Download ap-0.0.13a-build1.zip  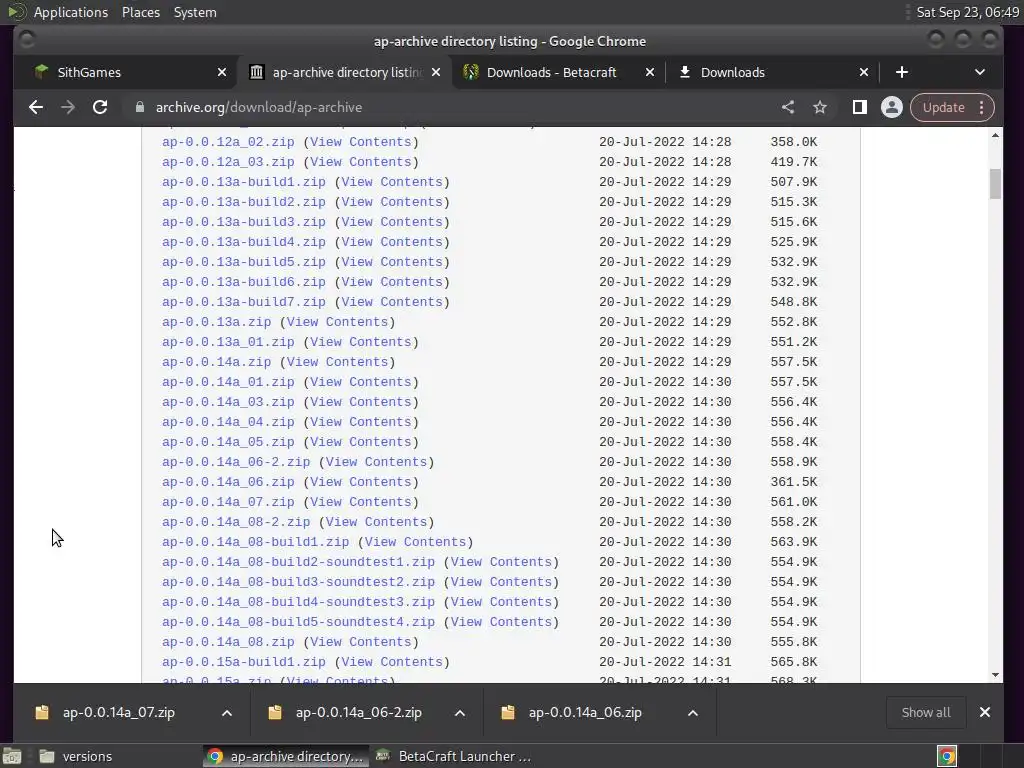[x=244, y=182]
